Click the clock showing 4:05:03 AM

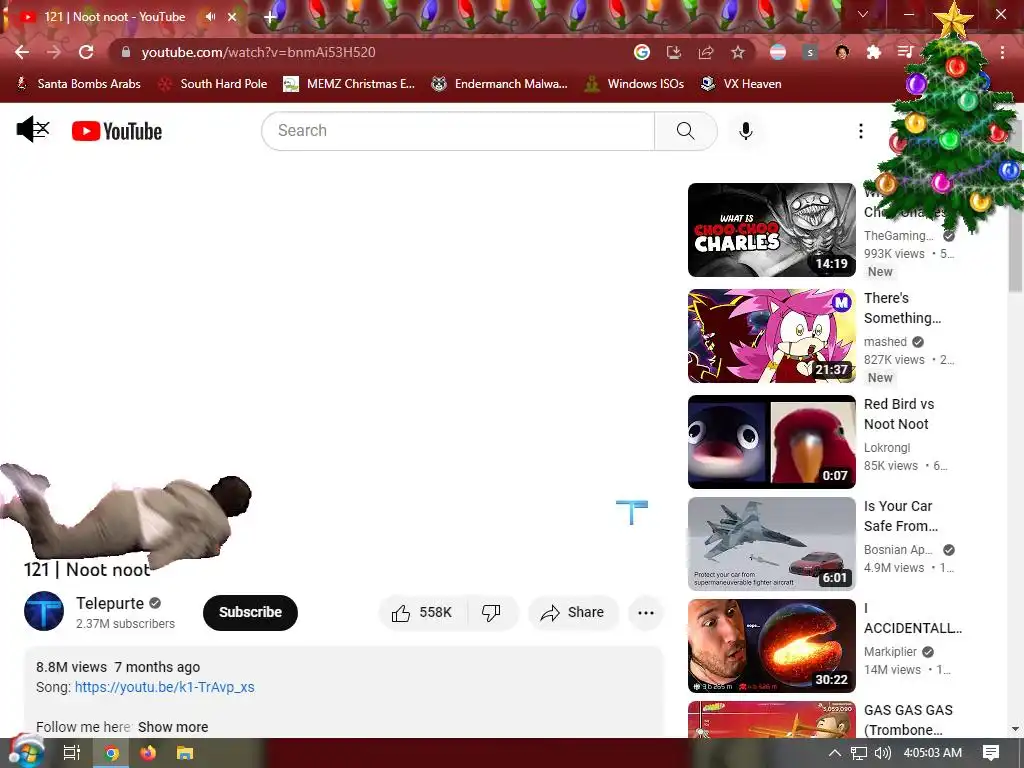933,753
